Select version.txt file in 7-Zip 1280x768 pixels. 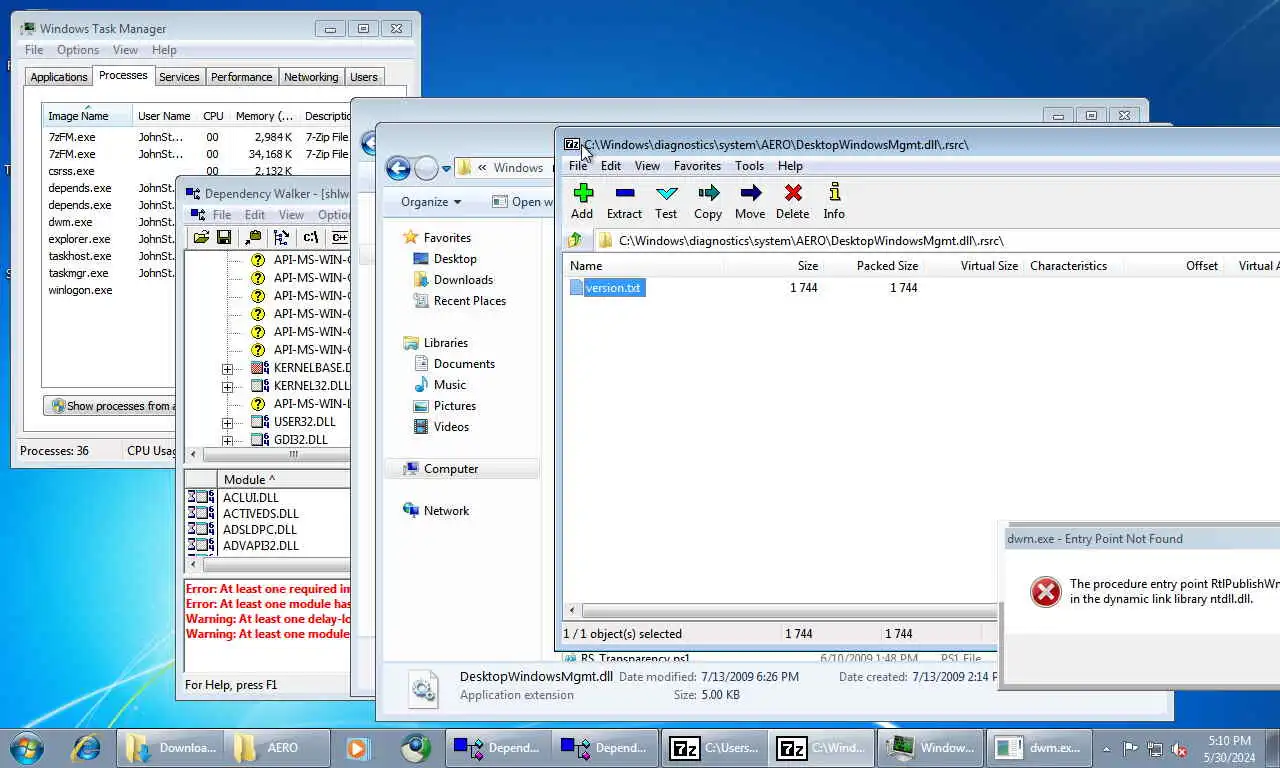pyautogui.click(x=606, y=288)
